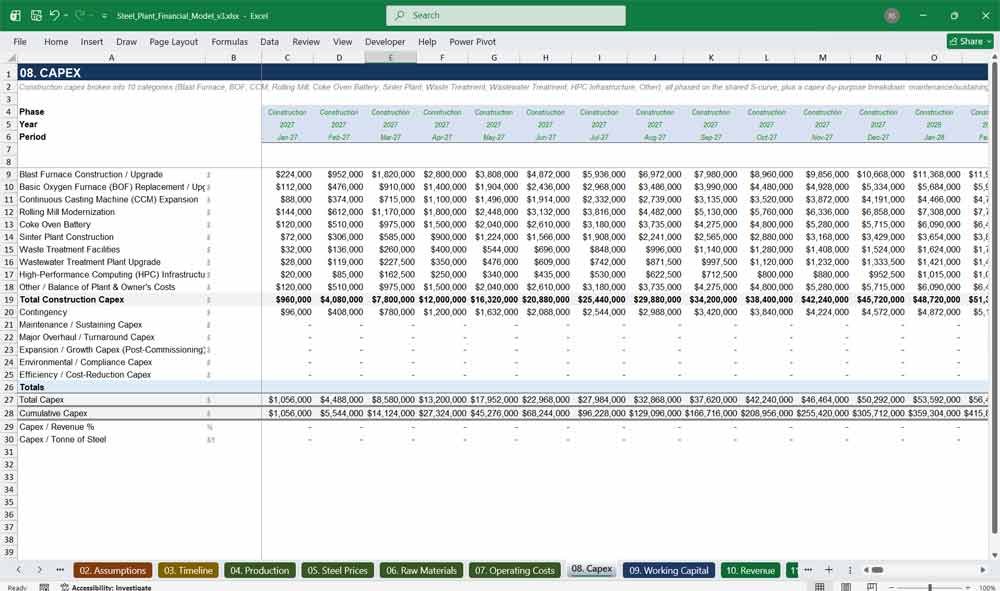Select the Capex / Tonne of Steel cell

pos(111,439)
